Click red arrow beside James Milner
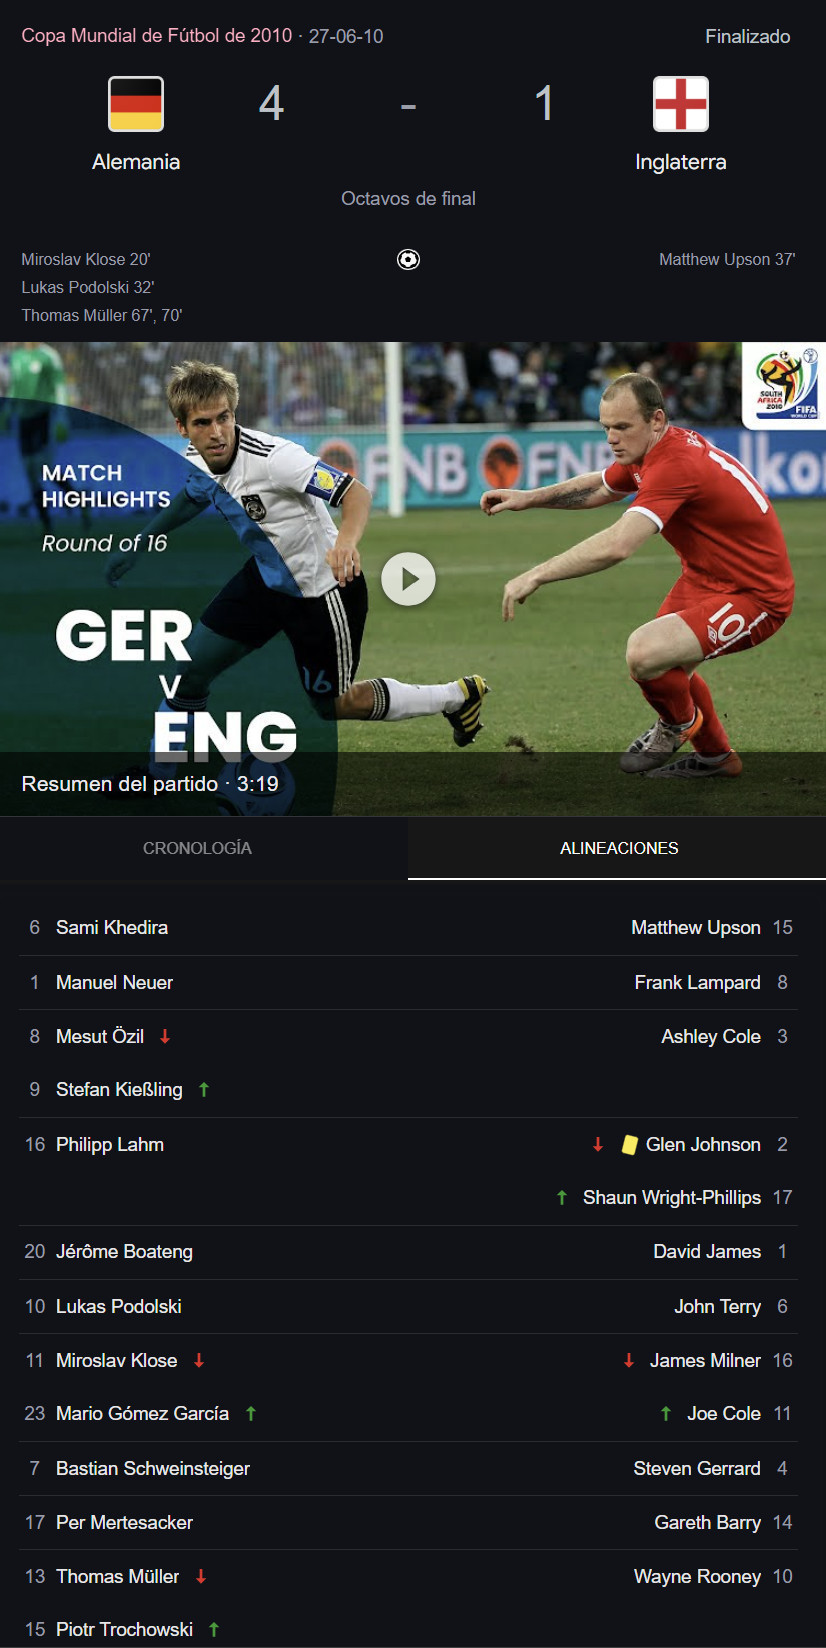This screenshot has width=826, height=1648. point(629,1360)
